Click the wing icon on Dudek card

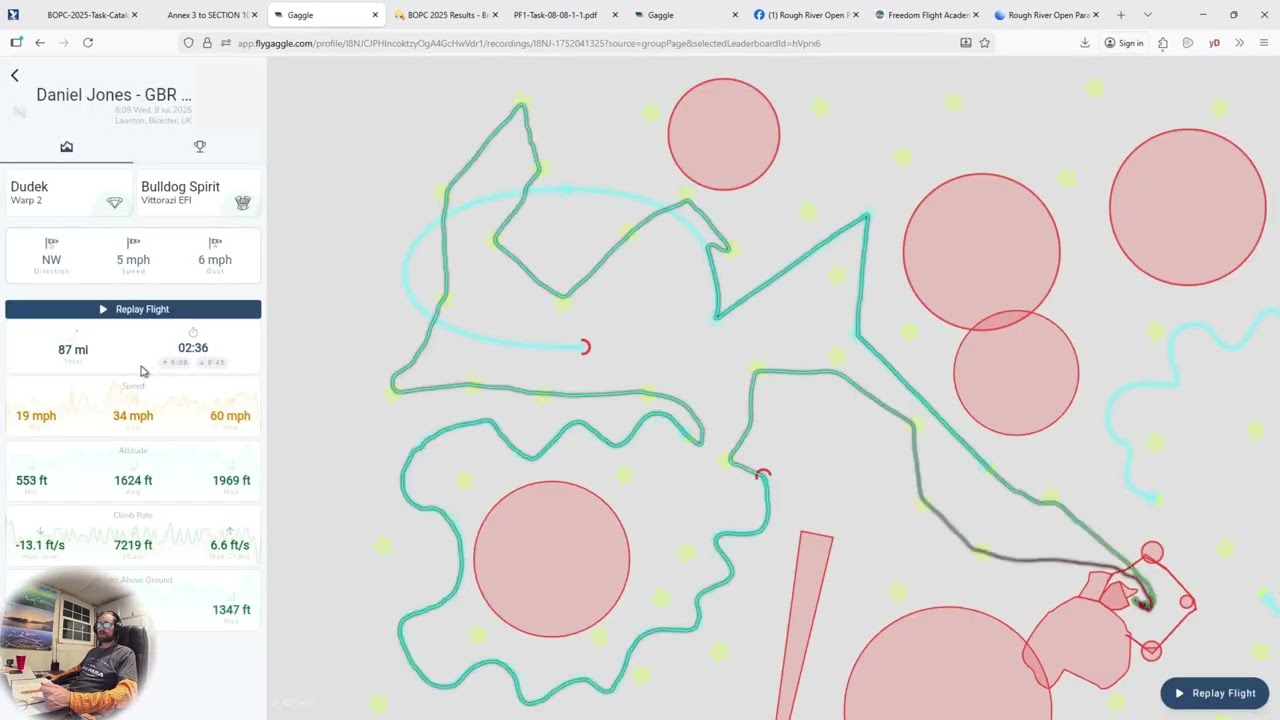point(114,203)
